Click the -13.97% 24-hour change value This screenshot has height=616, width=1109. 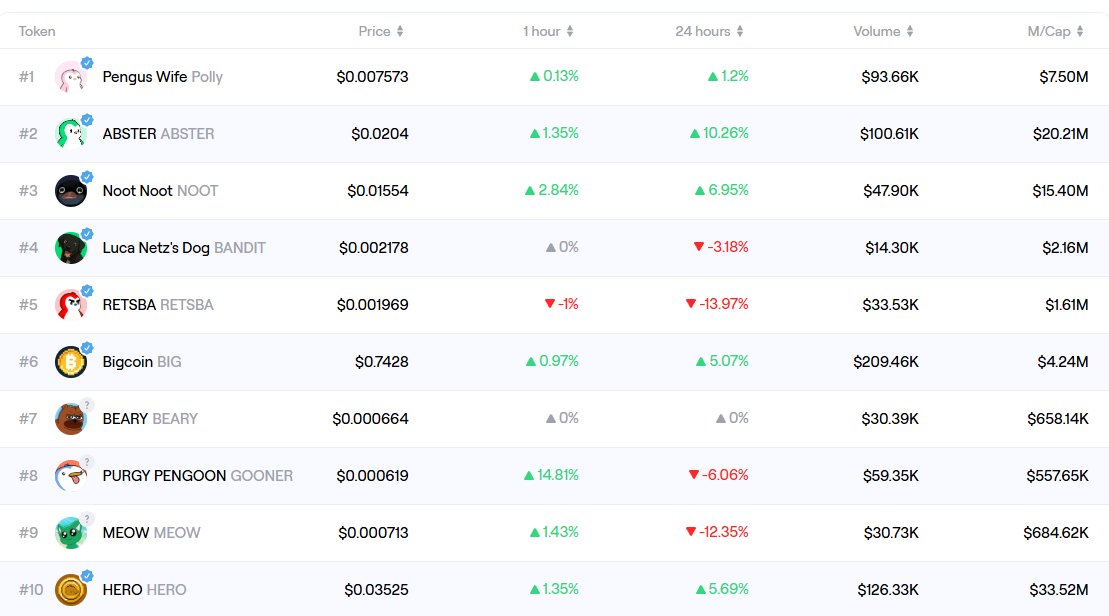point(717,304)
